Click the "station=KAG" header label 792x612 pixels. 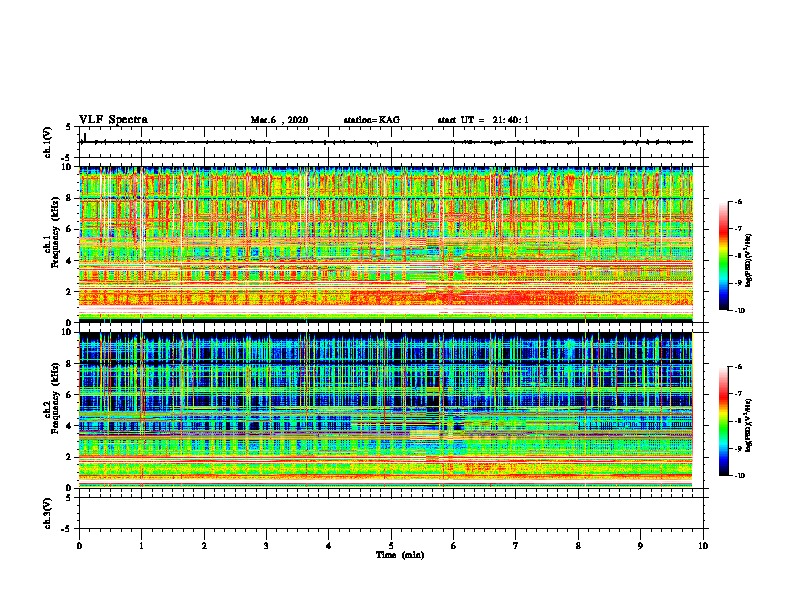point(371,120)
